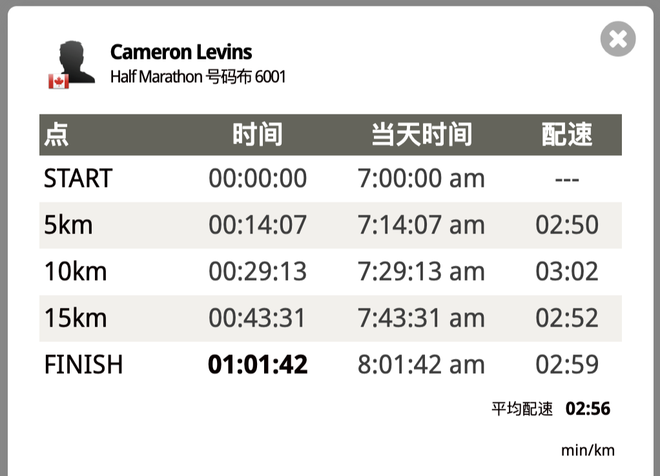Screen dimensions: 660x476
Task: Select the 5km split row
Action: pyautogui.click(x=330, y=225)
